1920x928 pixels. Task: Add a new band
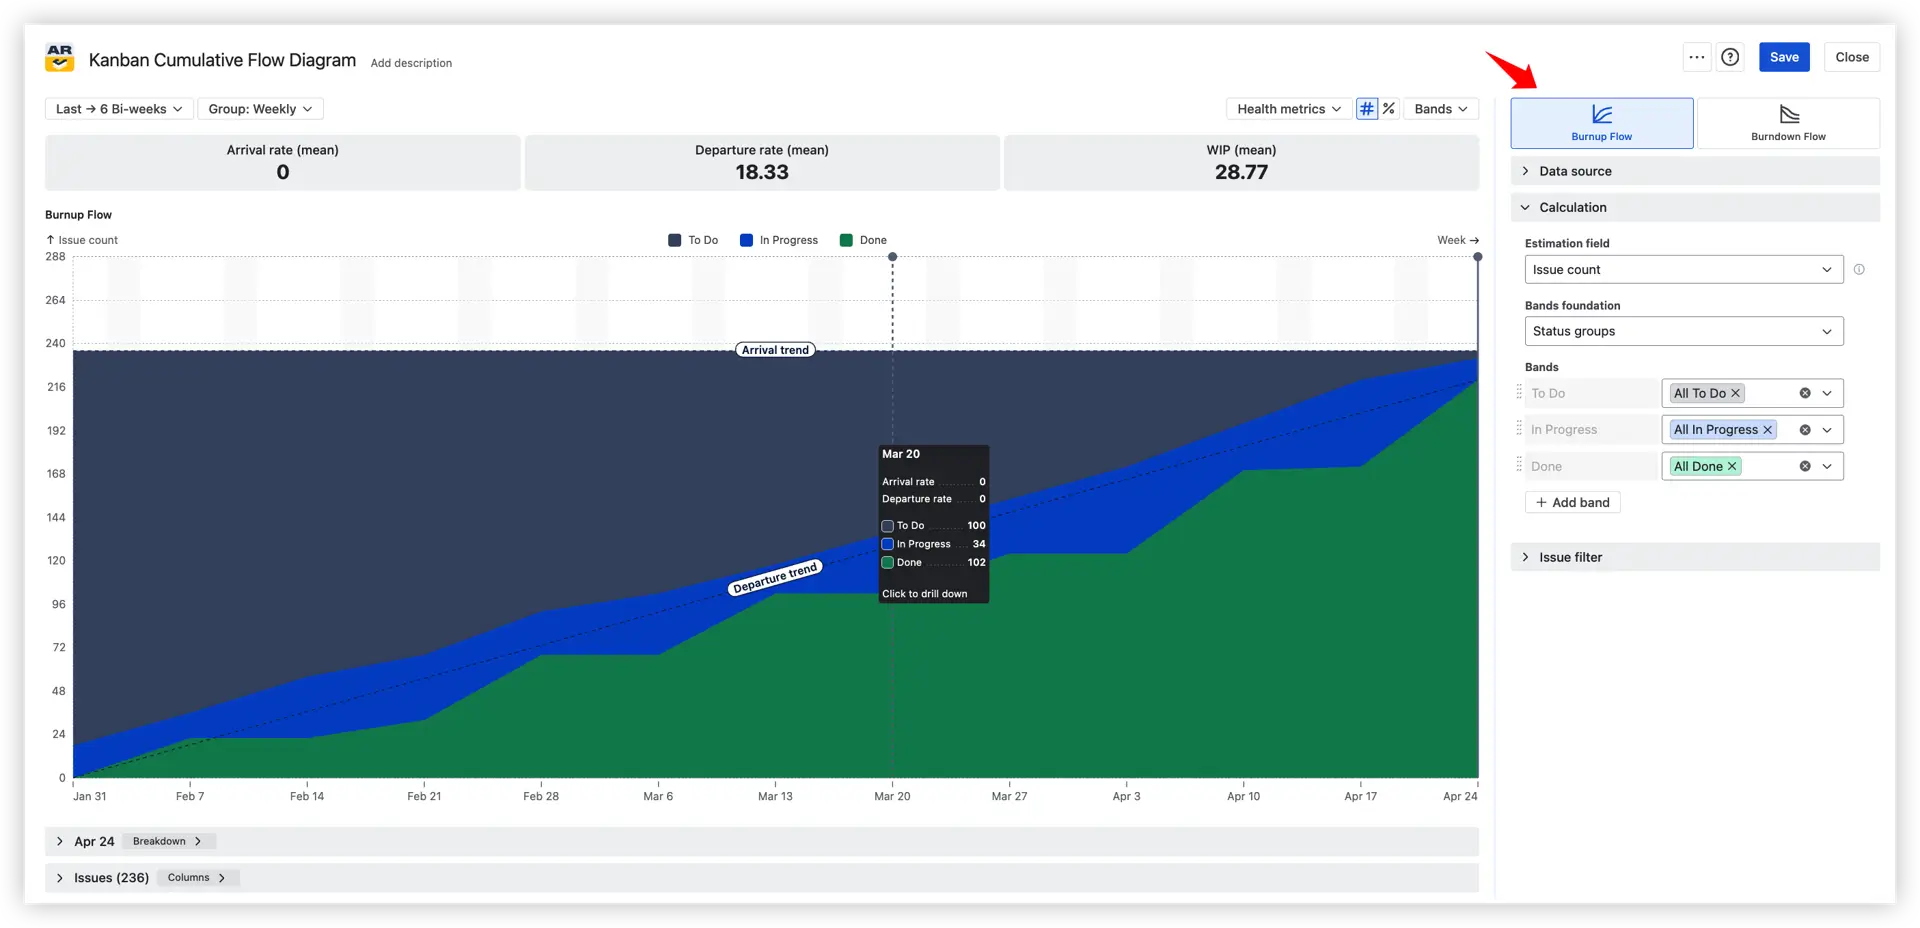point(1573,502)
